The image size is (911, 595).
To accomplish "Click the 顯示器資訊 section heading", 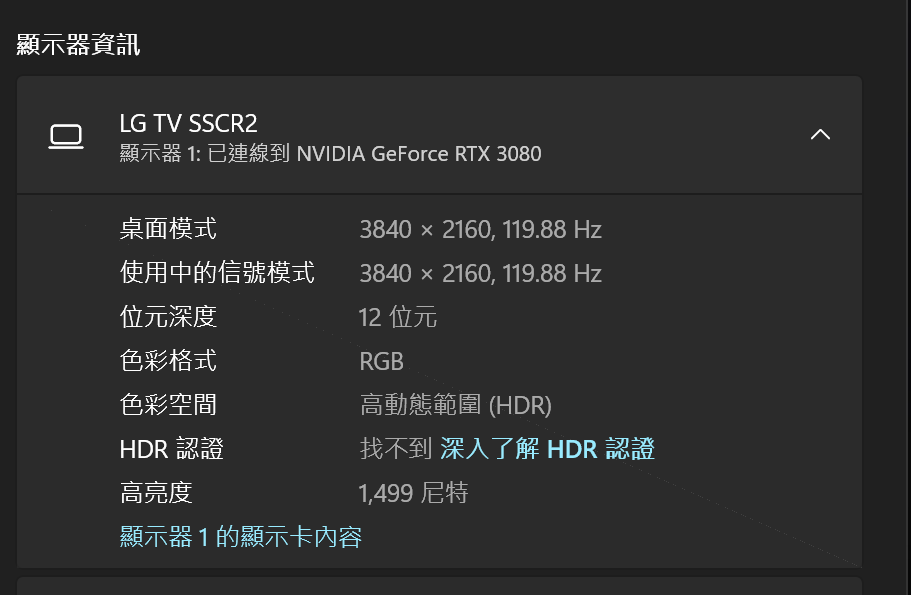I will pos(78,45).
